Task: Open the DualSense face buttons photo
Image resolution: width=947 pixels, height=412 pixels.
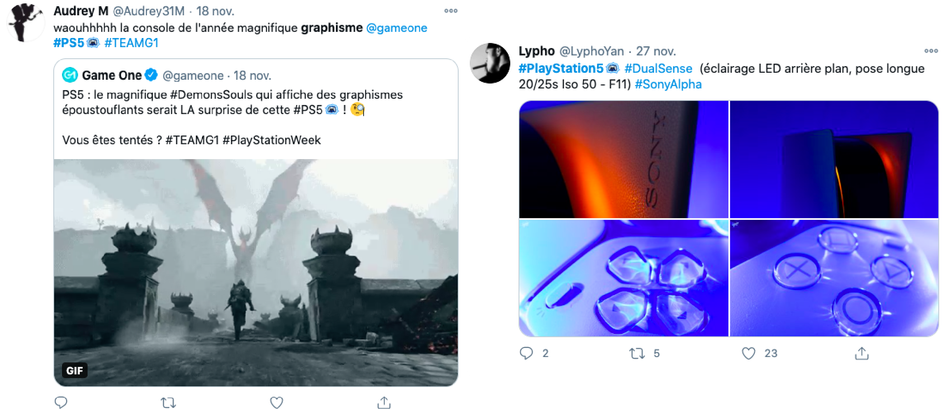Action: [834, 278]
